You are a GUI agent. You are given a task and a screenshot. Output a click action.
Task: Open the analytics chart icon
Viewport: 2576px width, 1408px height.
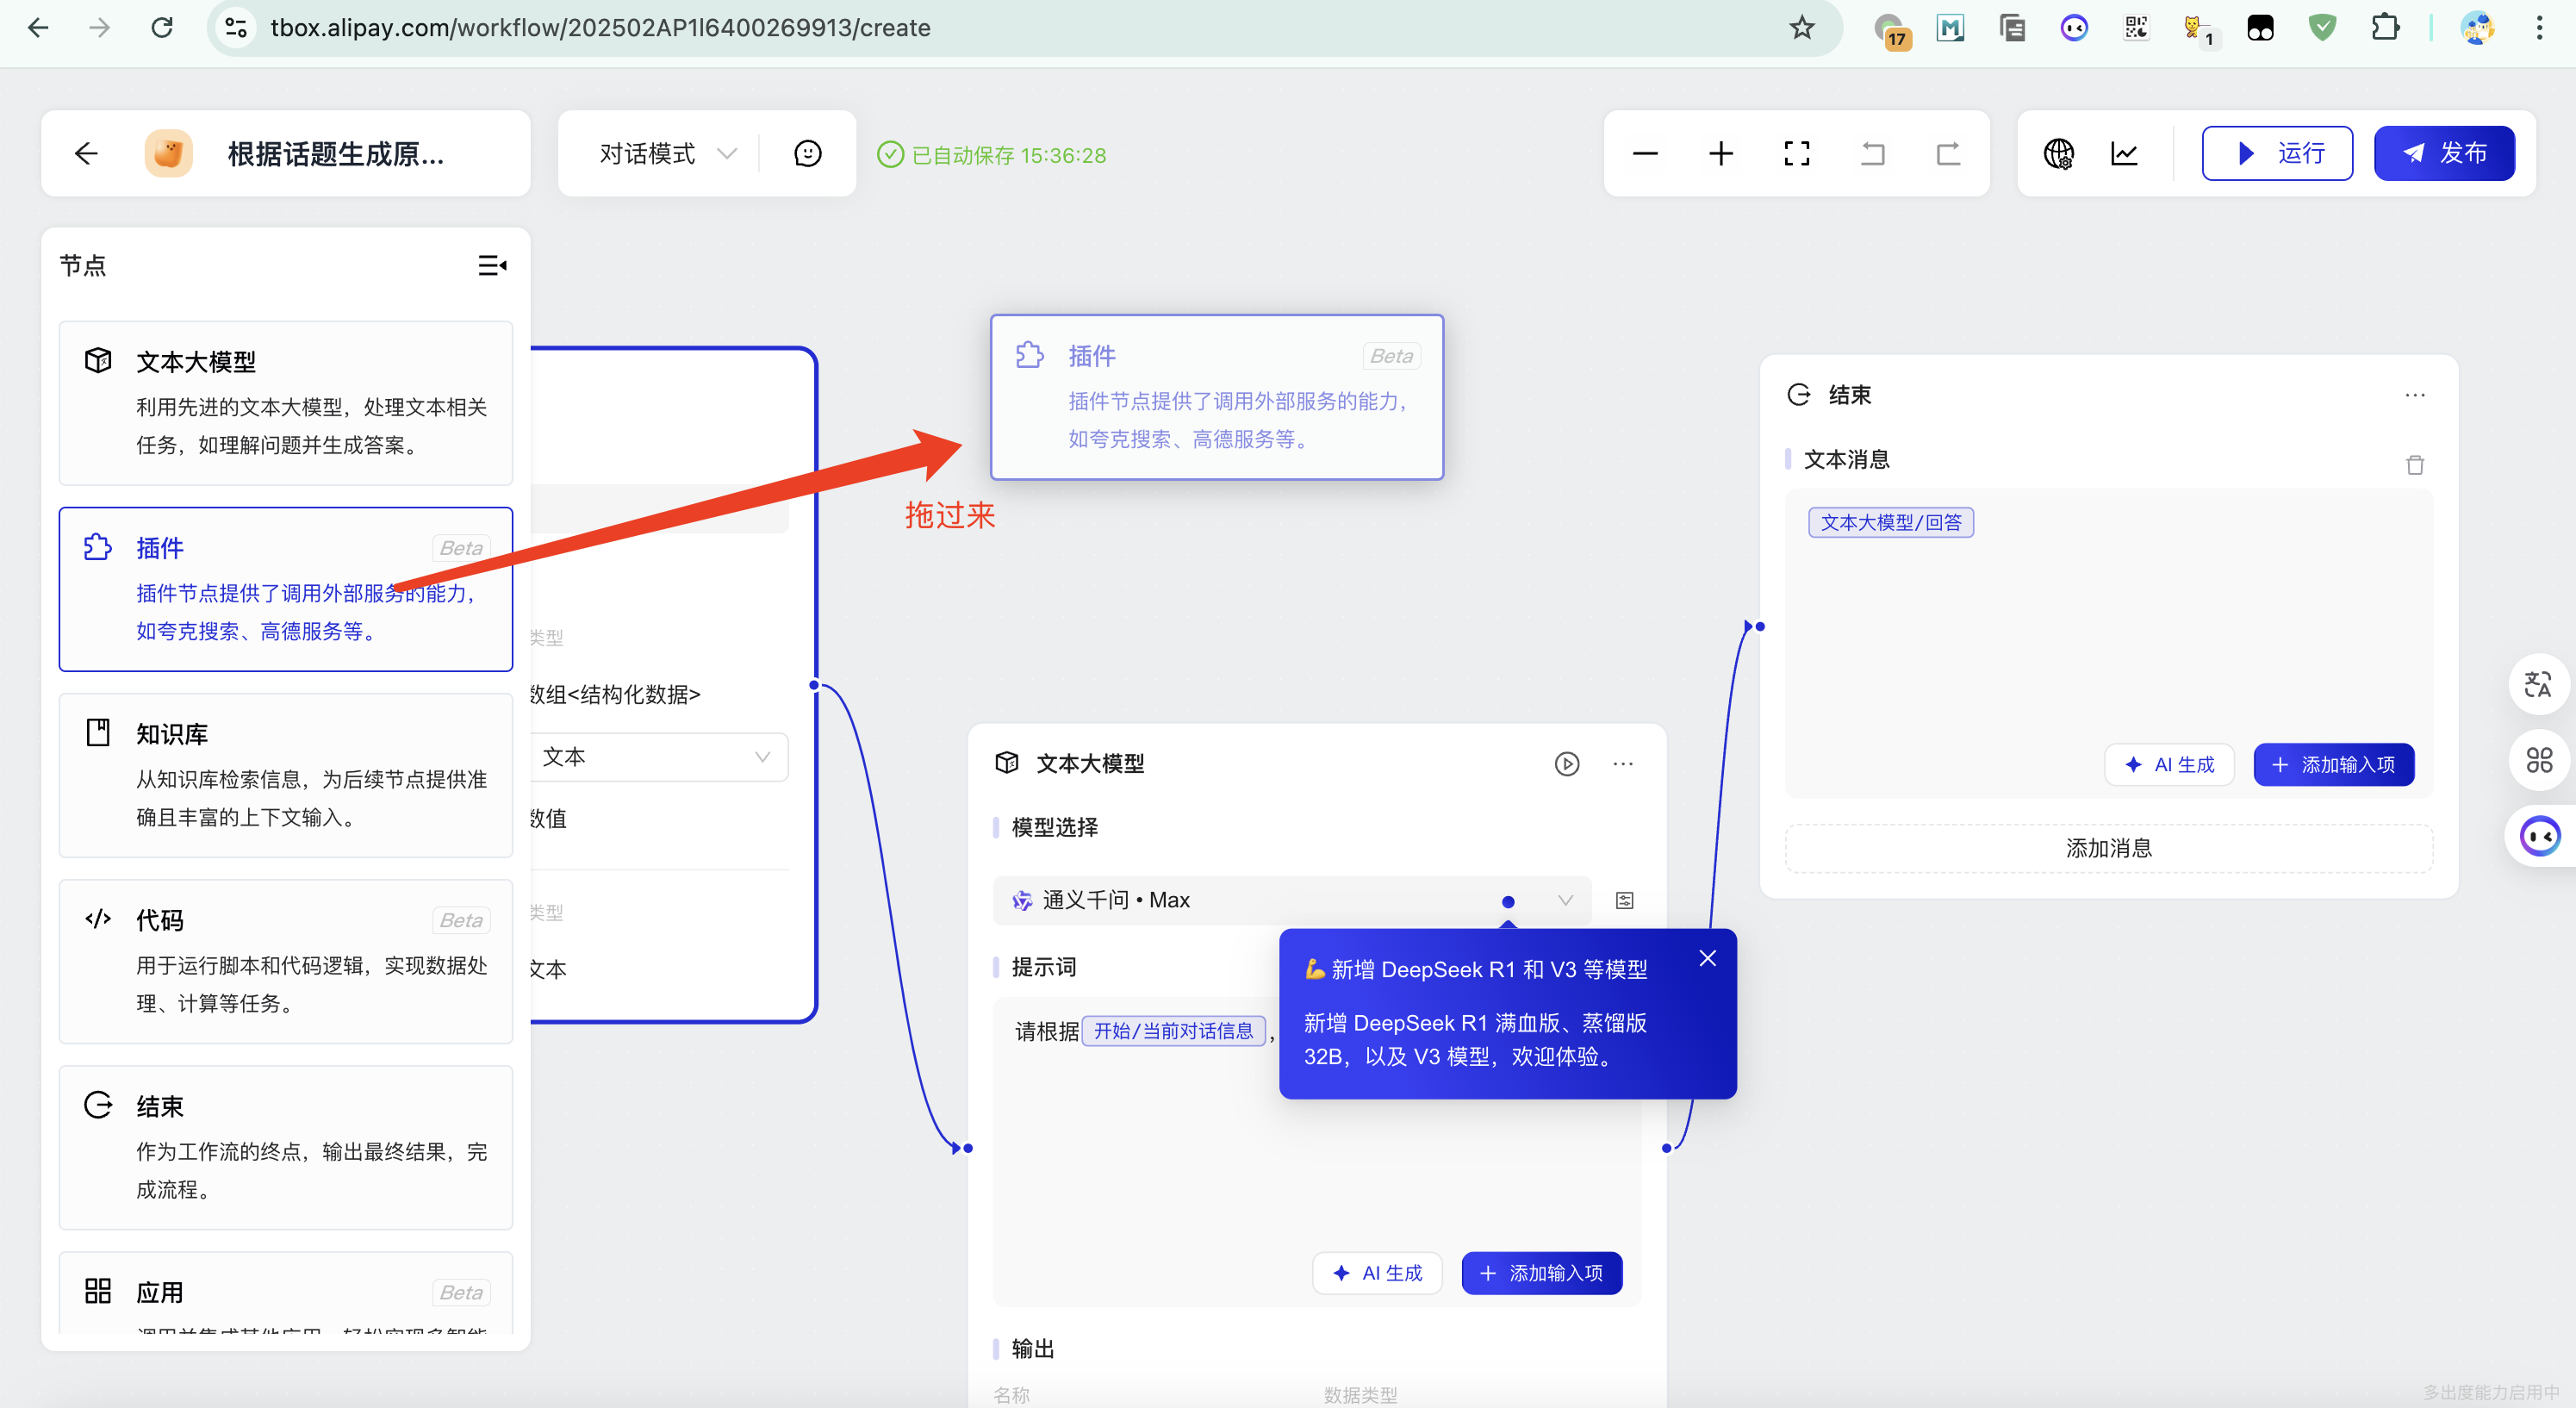point(2124,154)
